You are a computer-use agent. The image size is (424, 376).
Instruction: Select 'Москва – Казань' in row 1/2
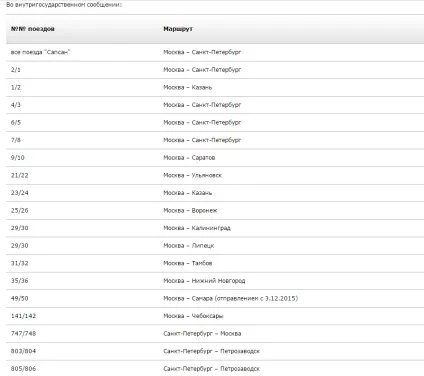click(188, 88)
